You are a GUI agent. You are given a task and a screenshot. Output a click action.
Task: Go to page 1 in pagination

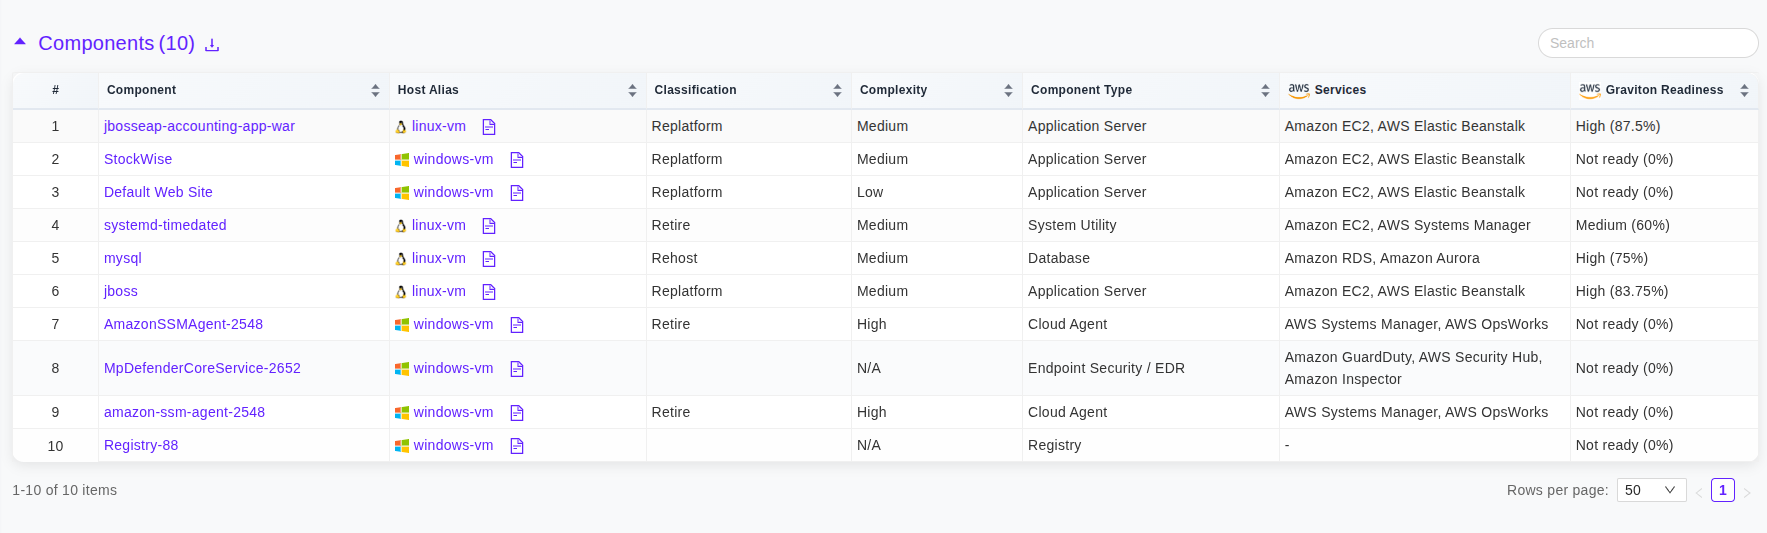[1722, 490]
